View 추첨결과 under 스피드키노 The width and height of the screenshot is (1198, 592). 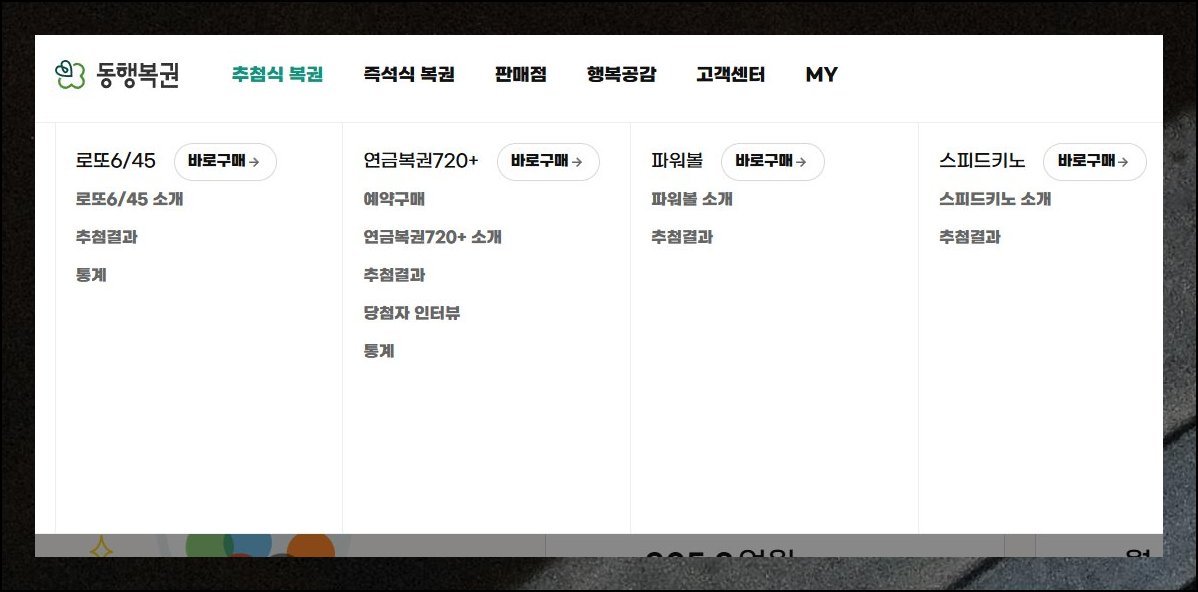coord(970,238)
